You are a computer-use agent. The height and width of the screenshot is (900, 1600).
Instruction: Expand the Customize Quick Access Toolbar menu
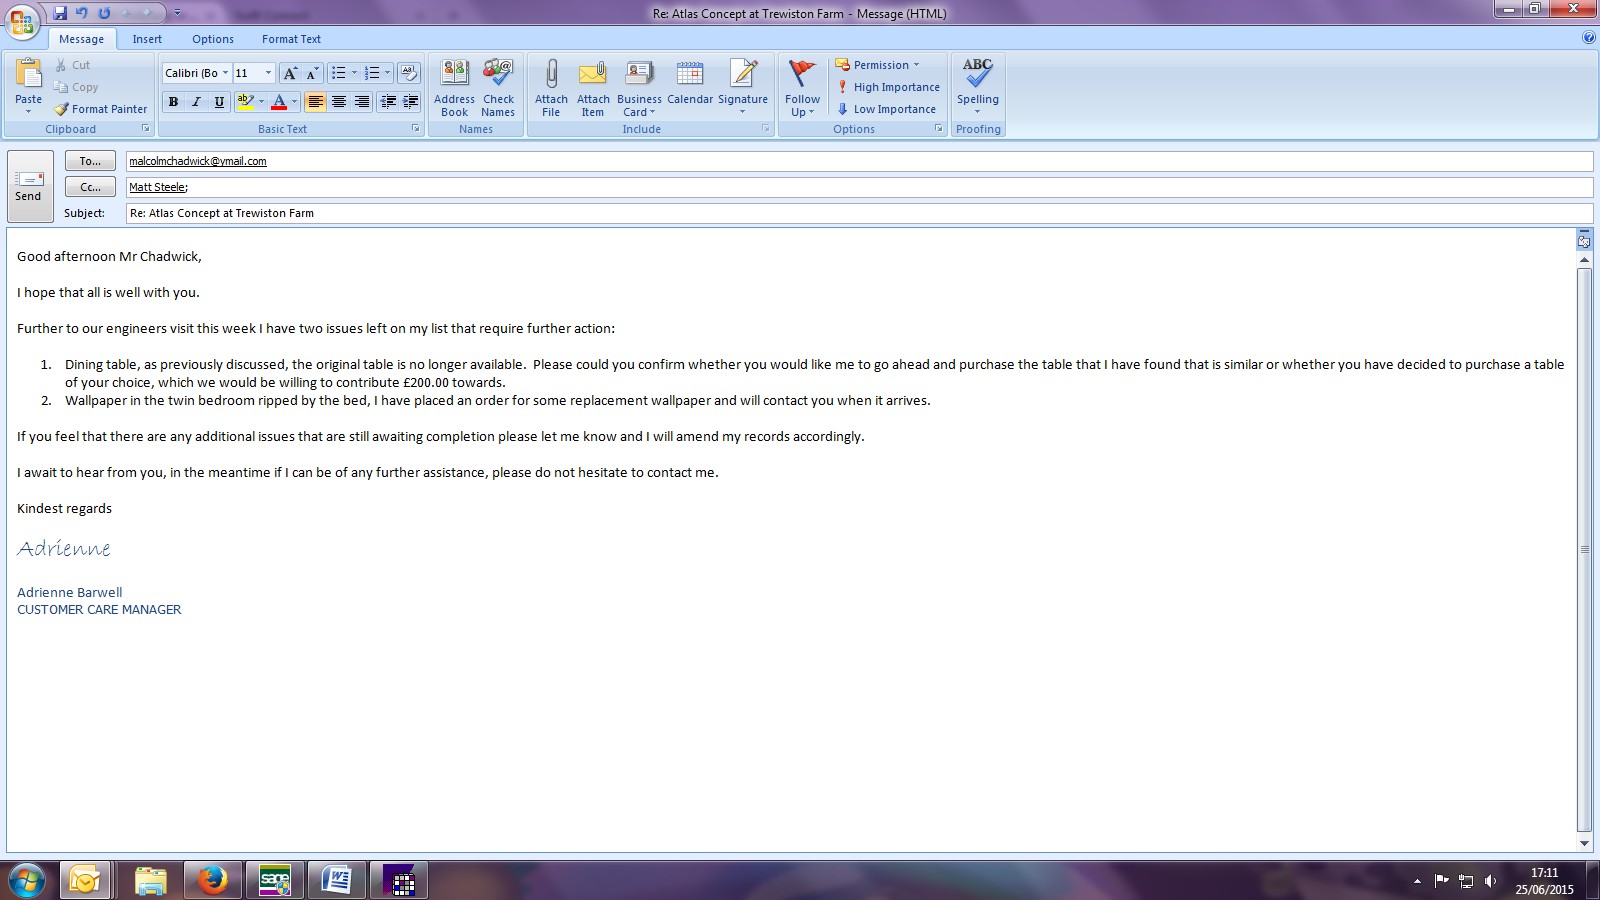(x=177, y=13)
